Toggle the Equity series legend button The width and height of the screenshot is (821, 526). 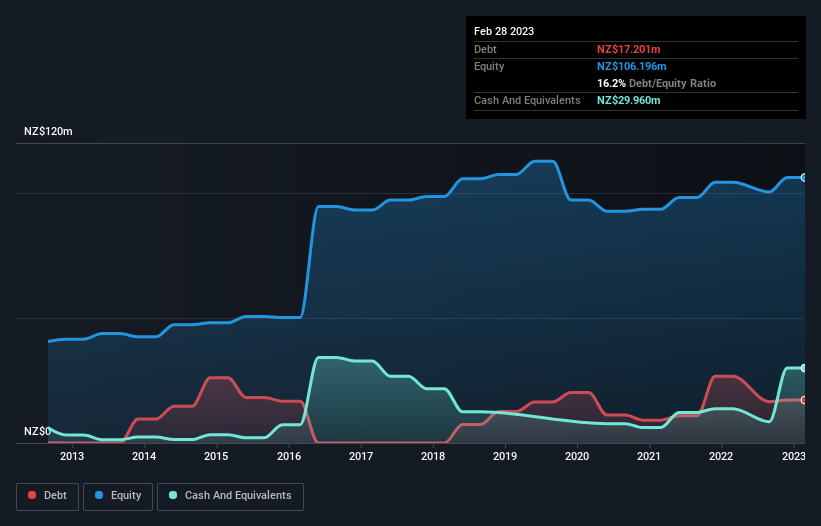coord(118,496)
